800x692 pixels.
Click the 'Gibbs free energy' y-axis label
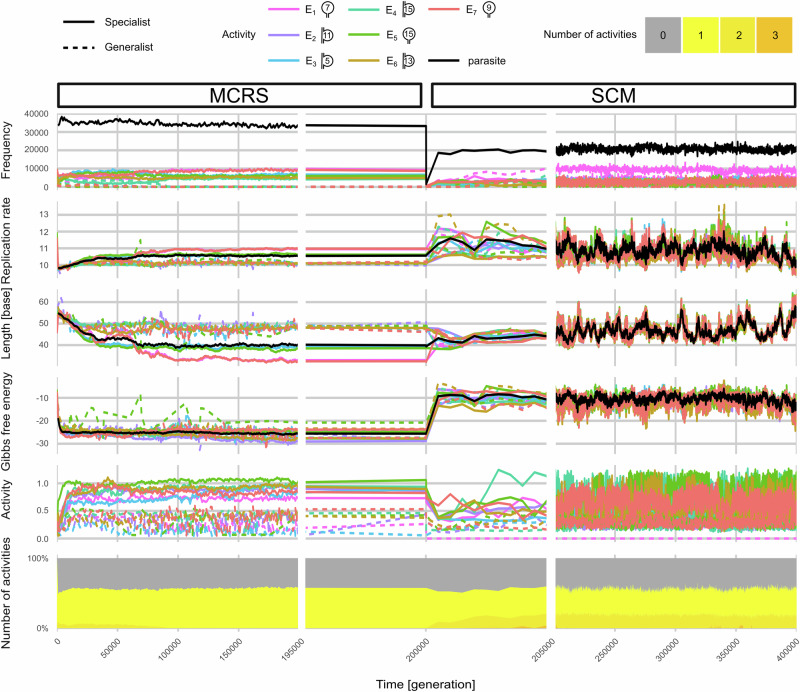(x=6, y=422)
